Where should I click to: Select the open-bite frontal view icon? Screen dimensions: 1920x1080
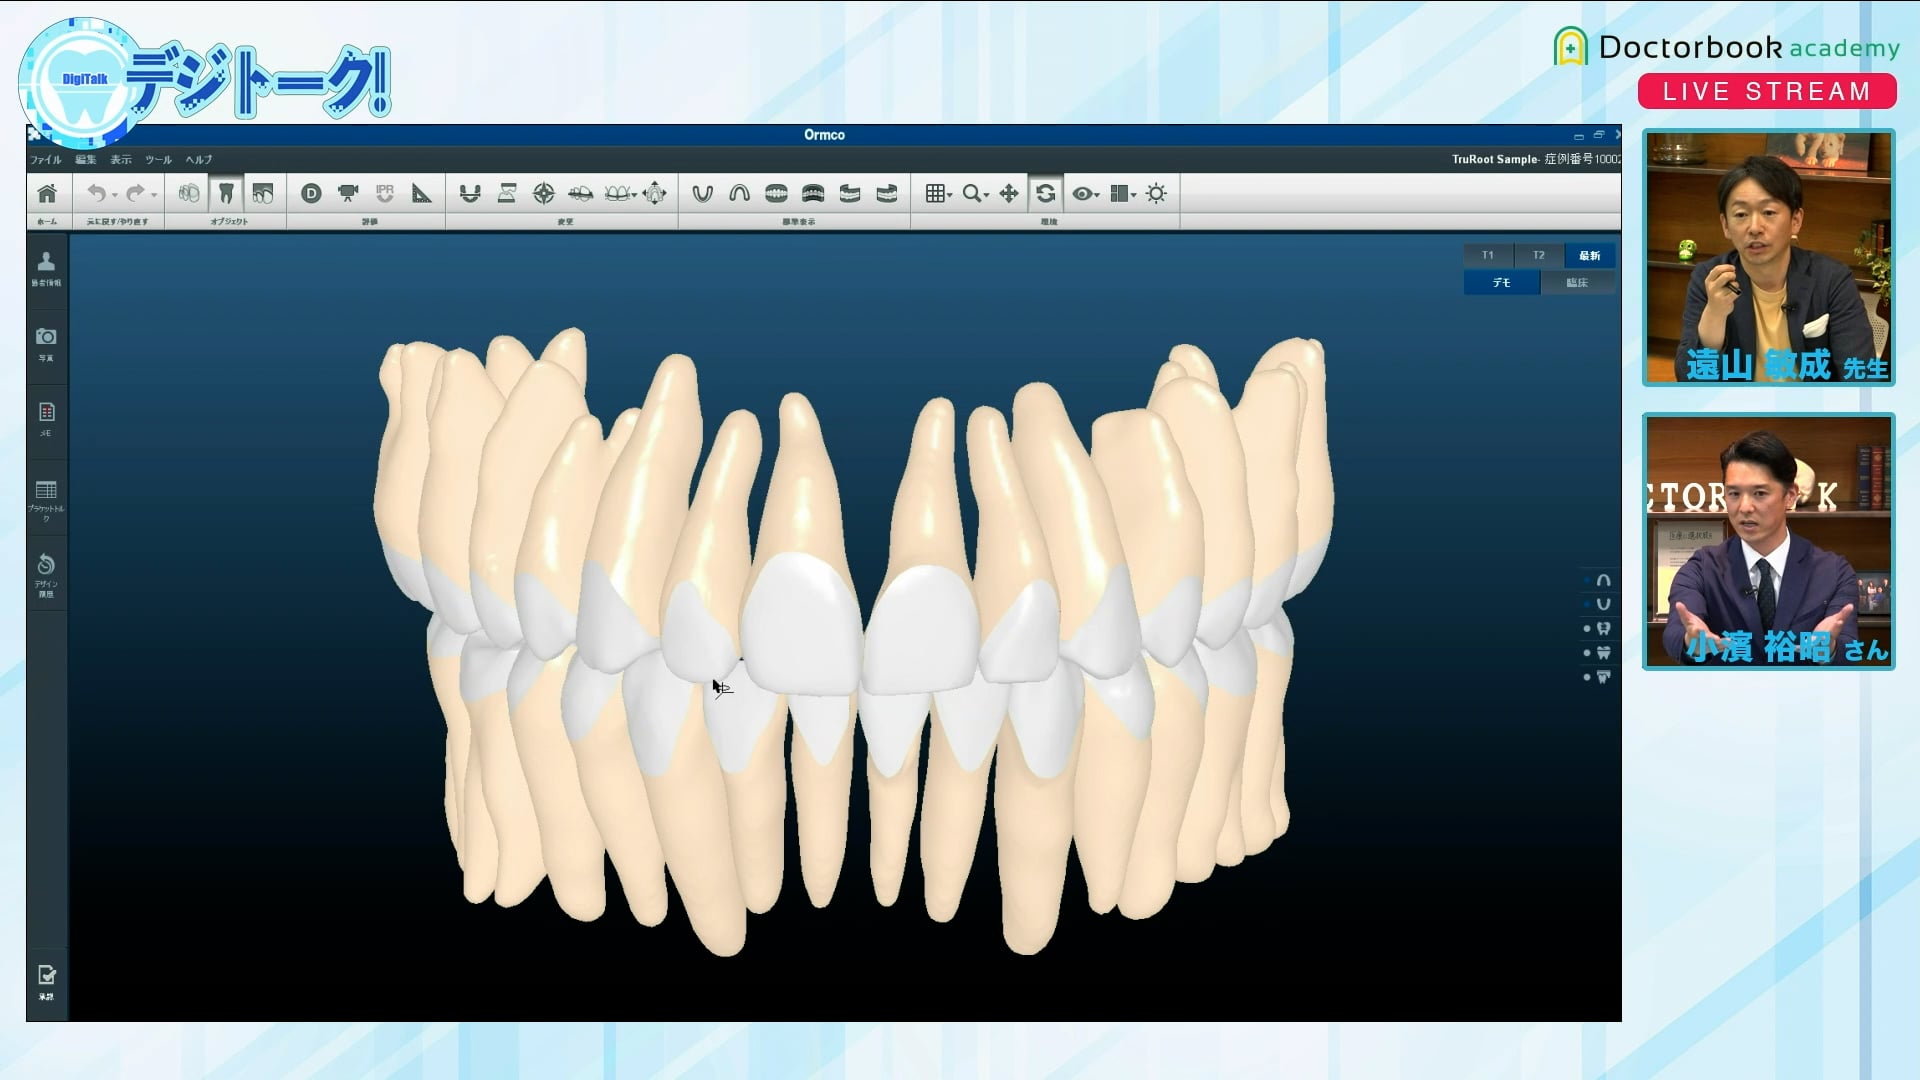pos(813,193)
